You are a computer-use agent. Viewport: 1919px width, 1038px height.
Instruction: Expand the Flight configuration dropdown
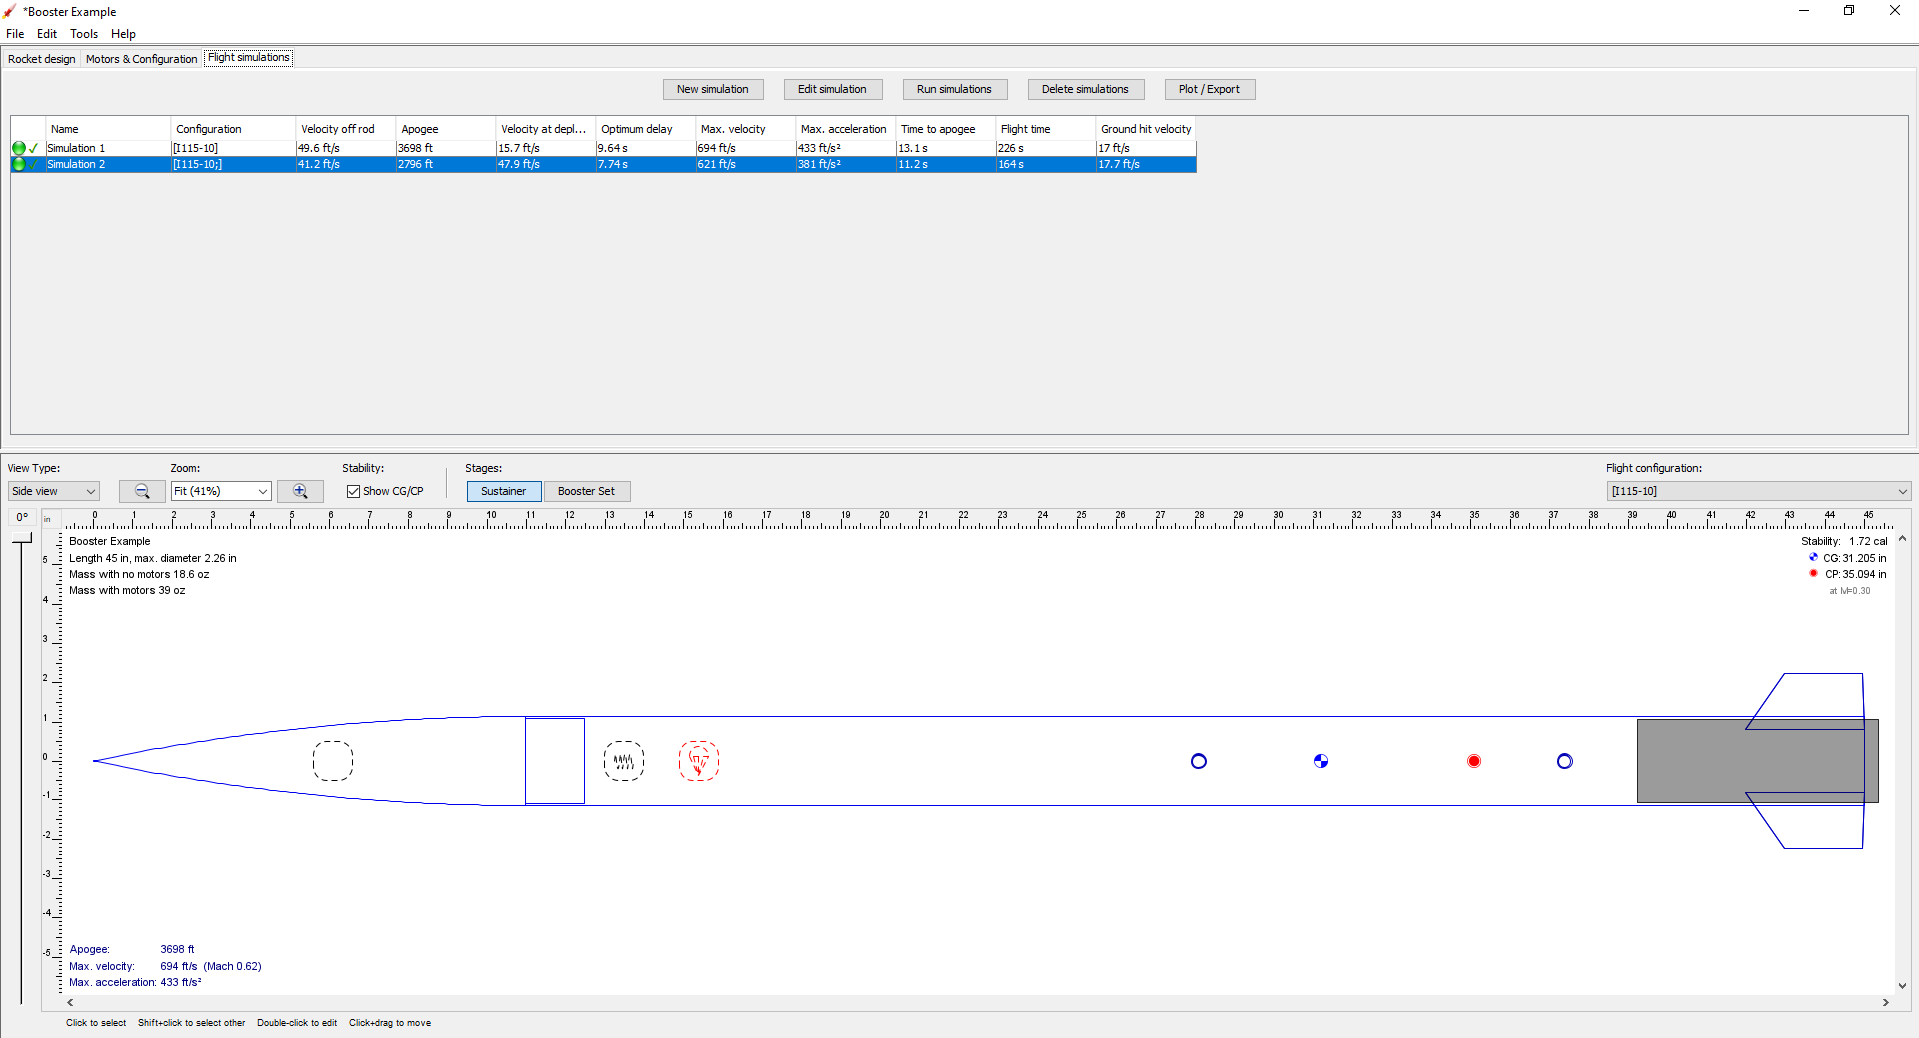pos(1759,491)
